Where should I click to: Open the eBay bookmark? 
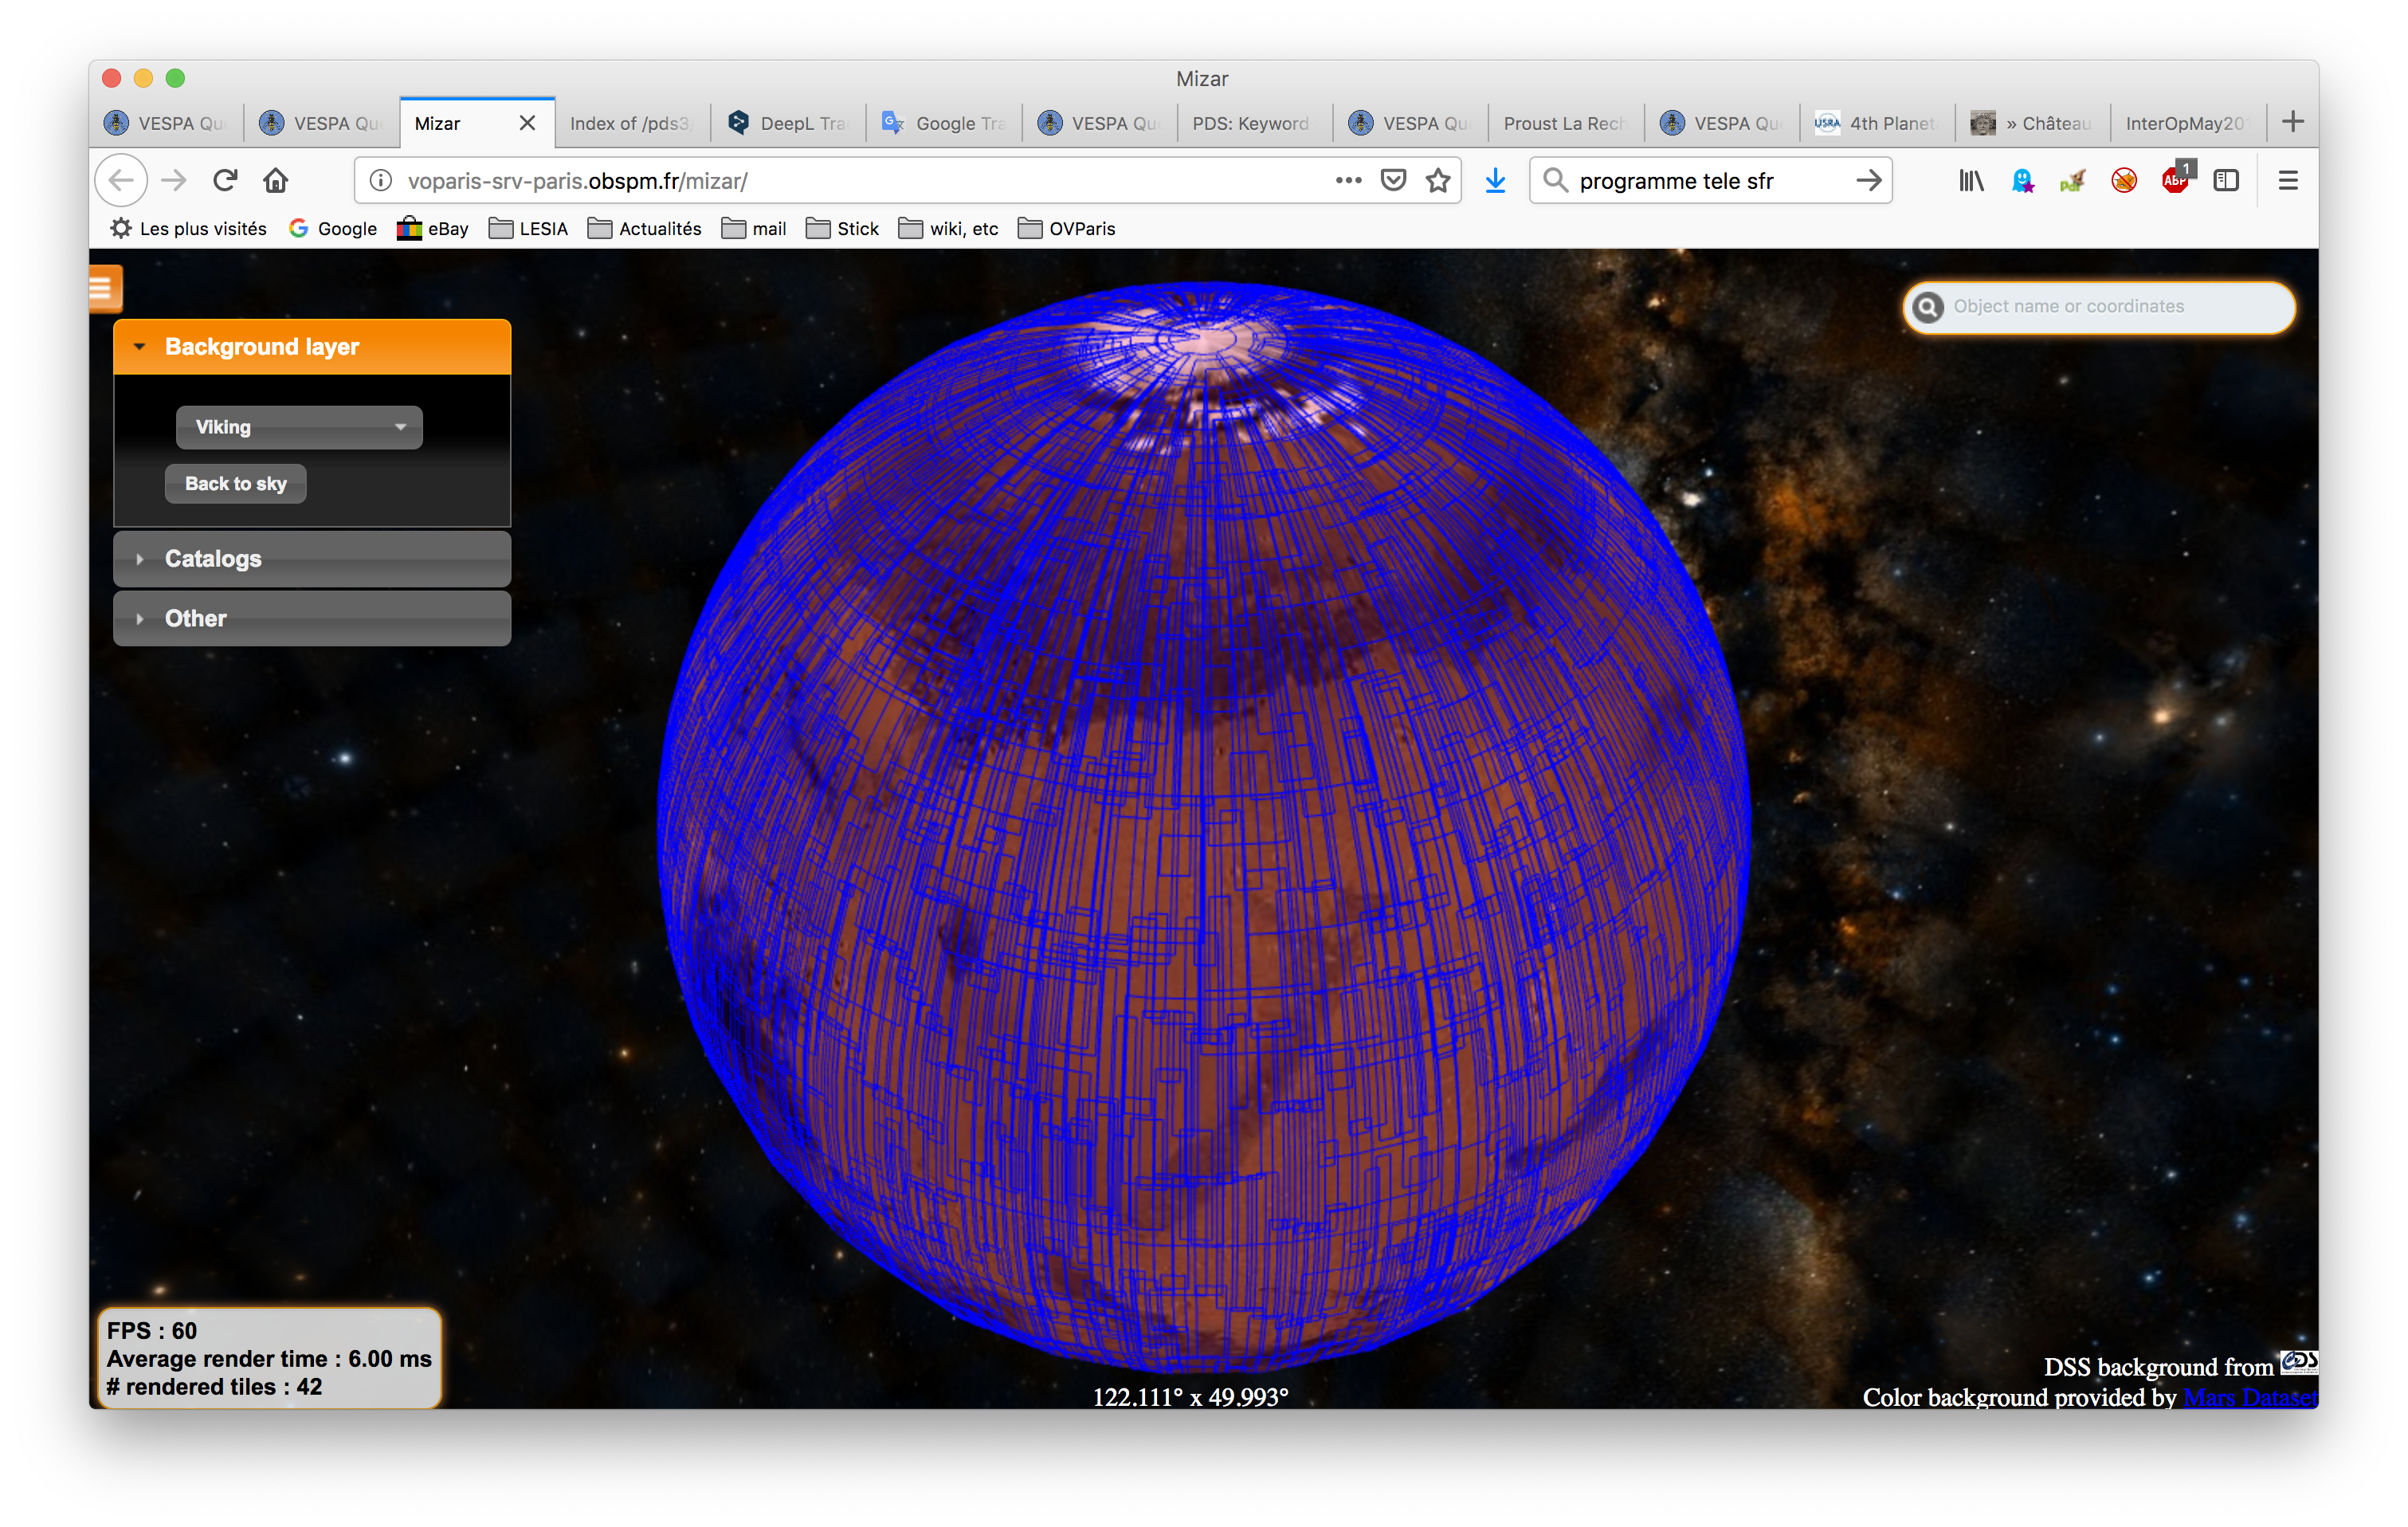tap(433, 229)
